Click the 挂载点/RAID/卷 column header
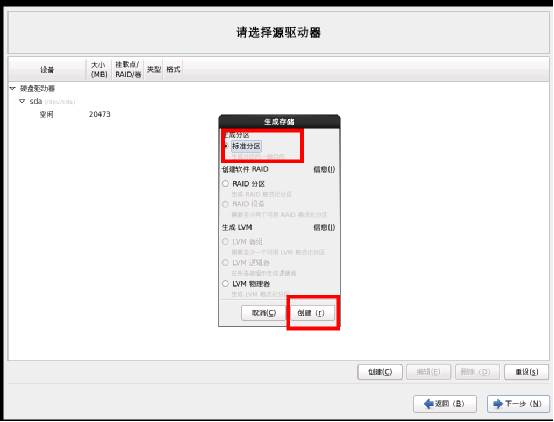The image size is (554, 422). point(128,70)
